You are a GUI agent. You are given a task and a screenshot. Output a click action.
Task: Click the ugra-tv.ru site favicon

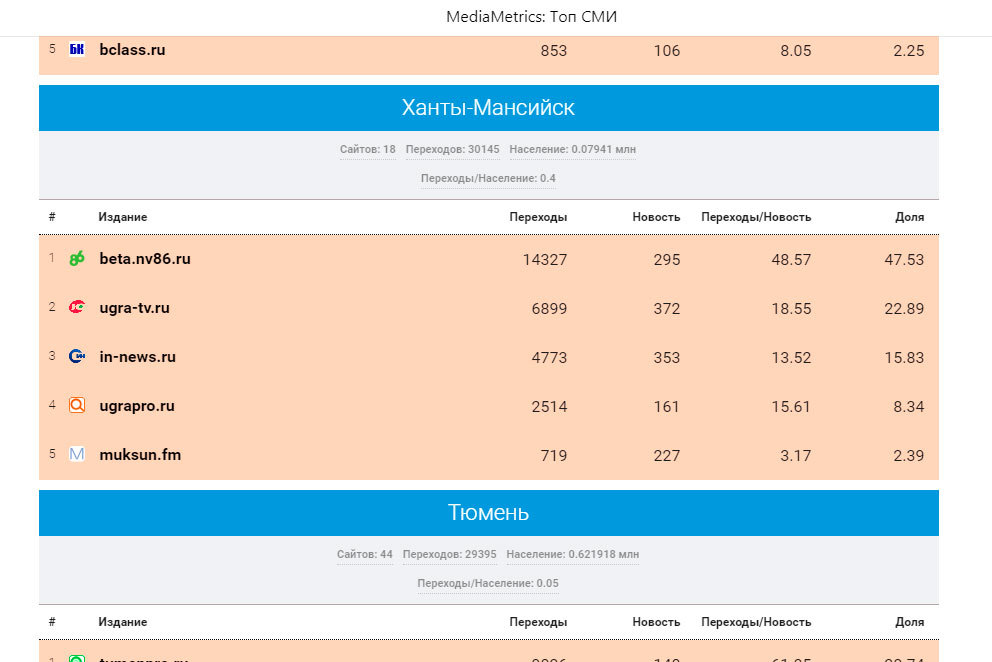(77, 308)
